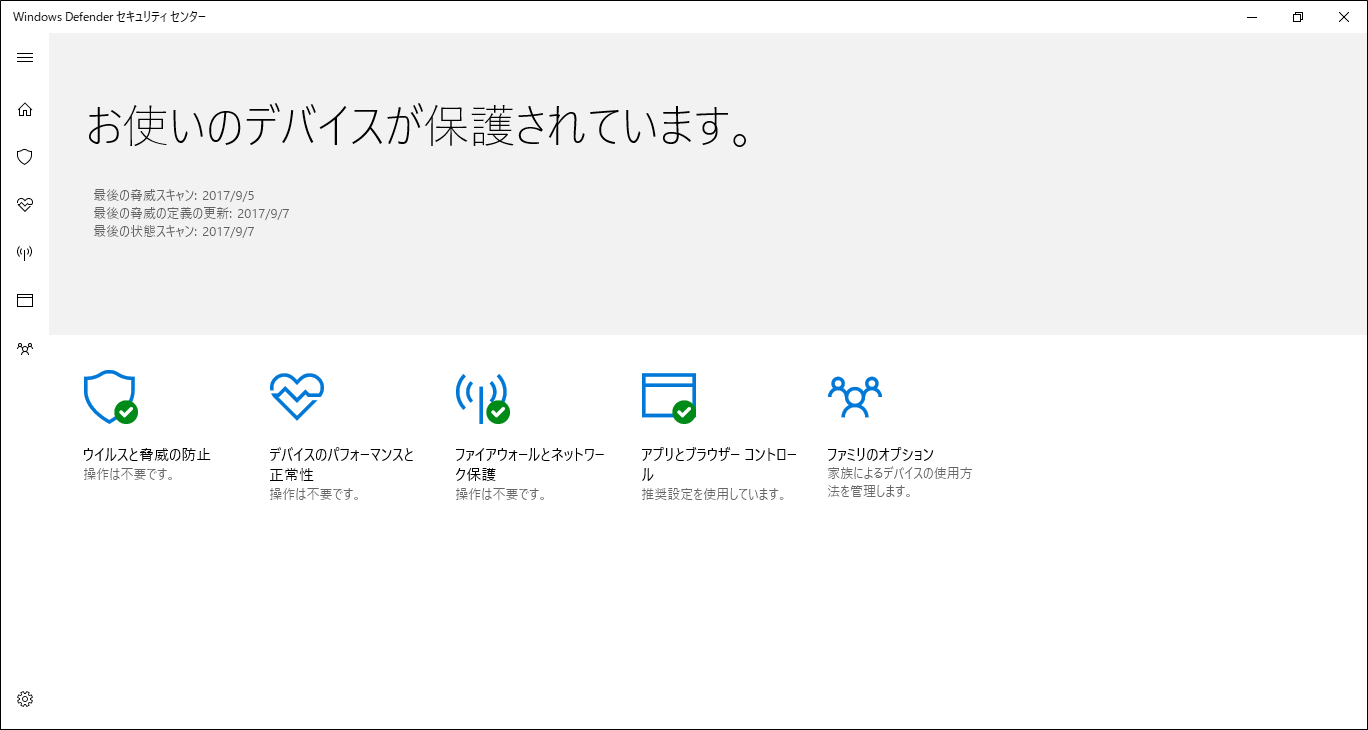Screen dimensions: 1368x730
Task: Open the sidebar heart device health icon
Action: click(x=25, y=205)
